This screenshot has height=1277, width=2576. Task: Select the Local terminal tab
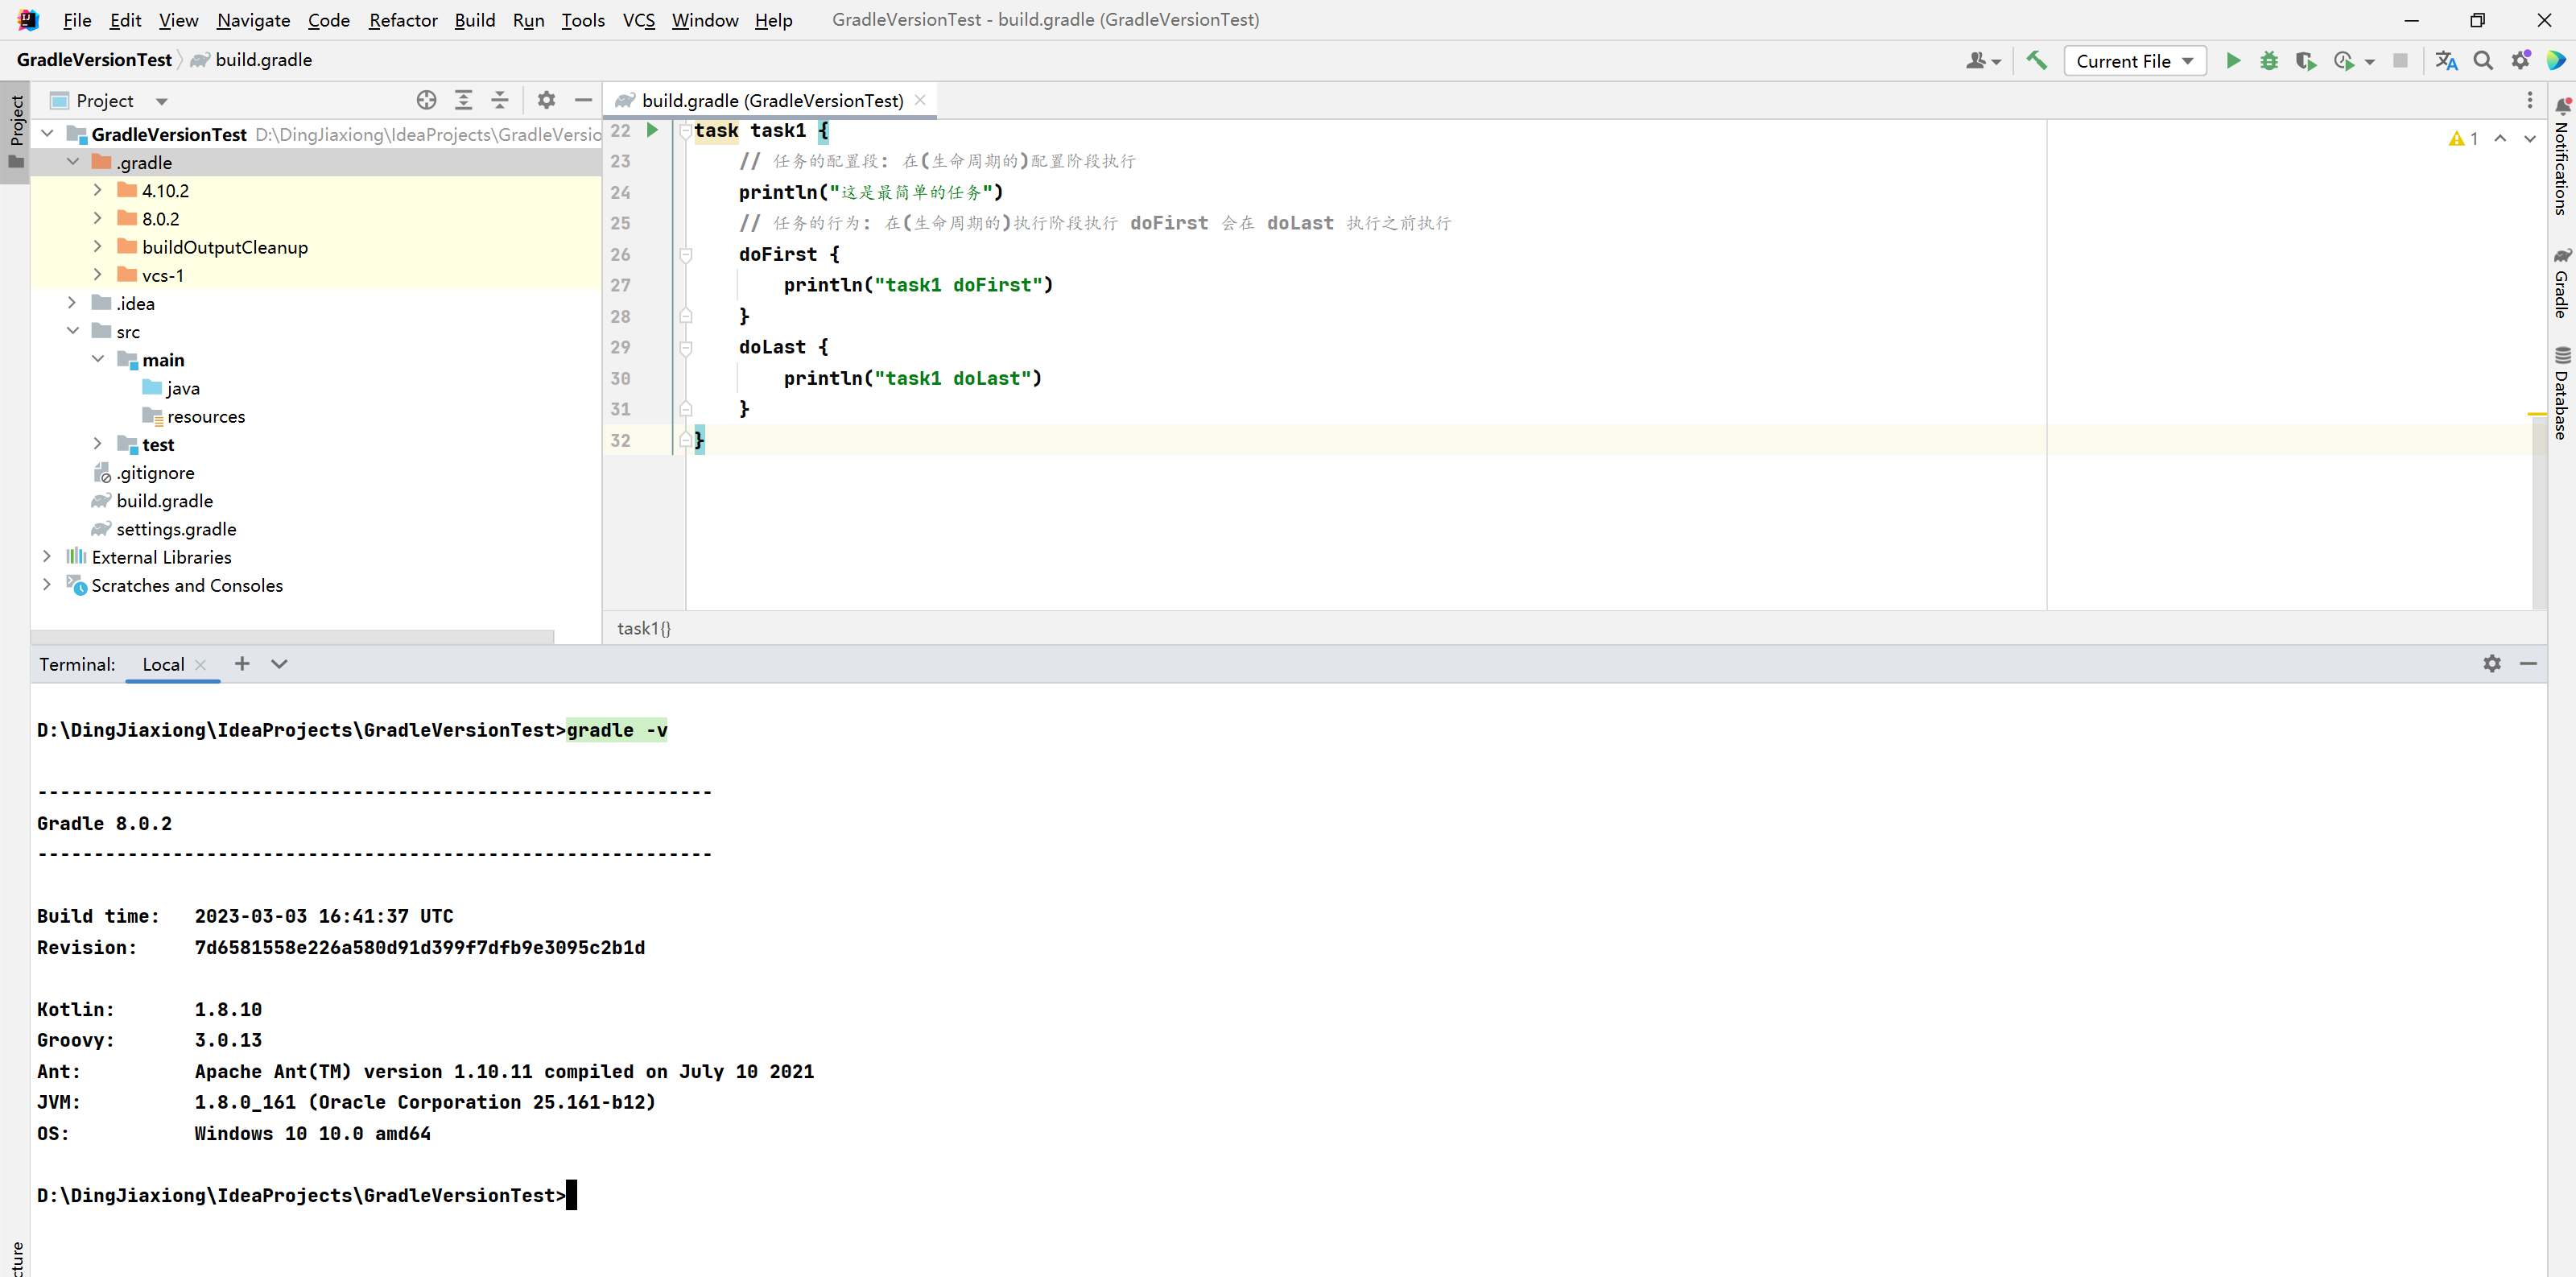tap(163, 664)
